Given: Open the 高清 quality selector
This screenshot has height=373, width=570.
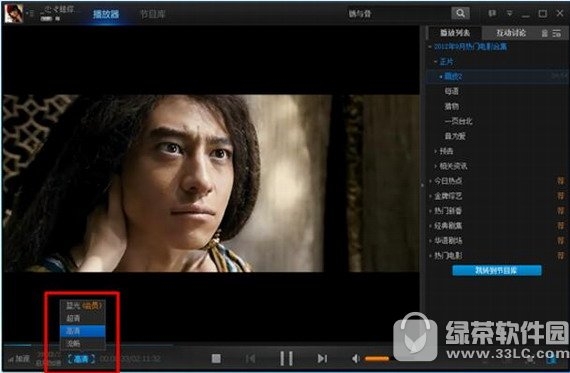Looking at the screenshot, I should (81, 359).
